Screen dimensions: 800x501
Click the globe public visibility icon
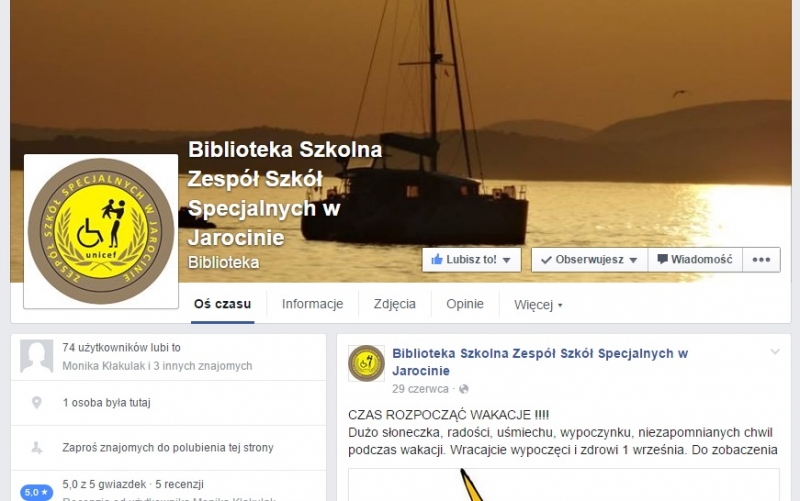point(464,389)
